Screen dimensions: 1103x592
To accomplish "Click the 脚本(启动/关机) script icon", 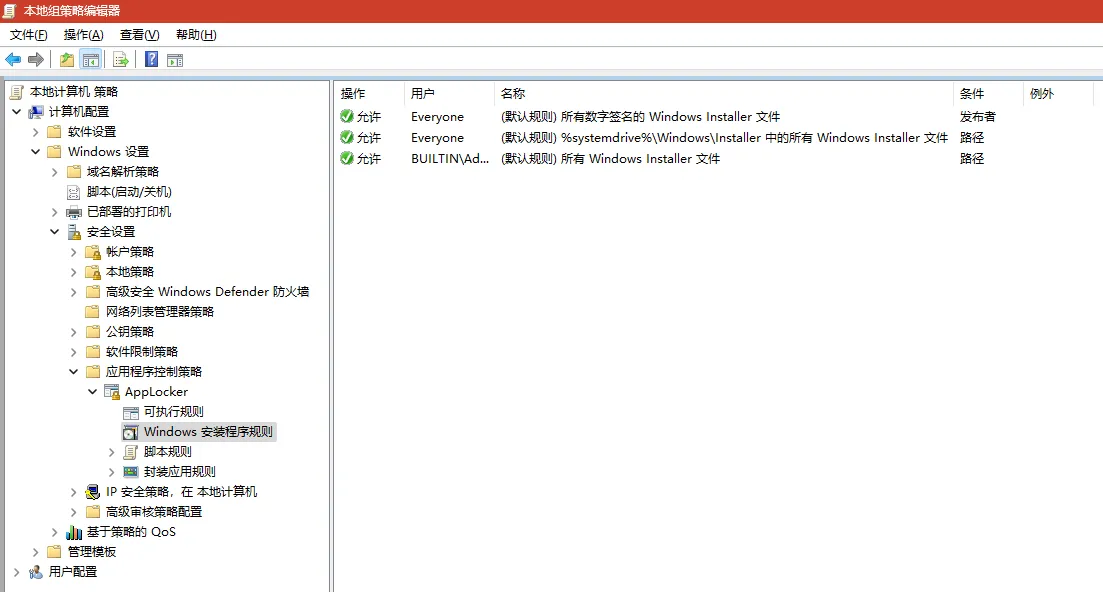I will (74, 192).
